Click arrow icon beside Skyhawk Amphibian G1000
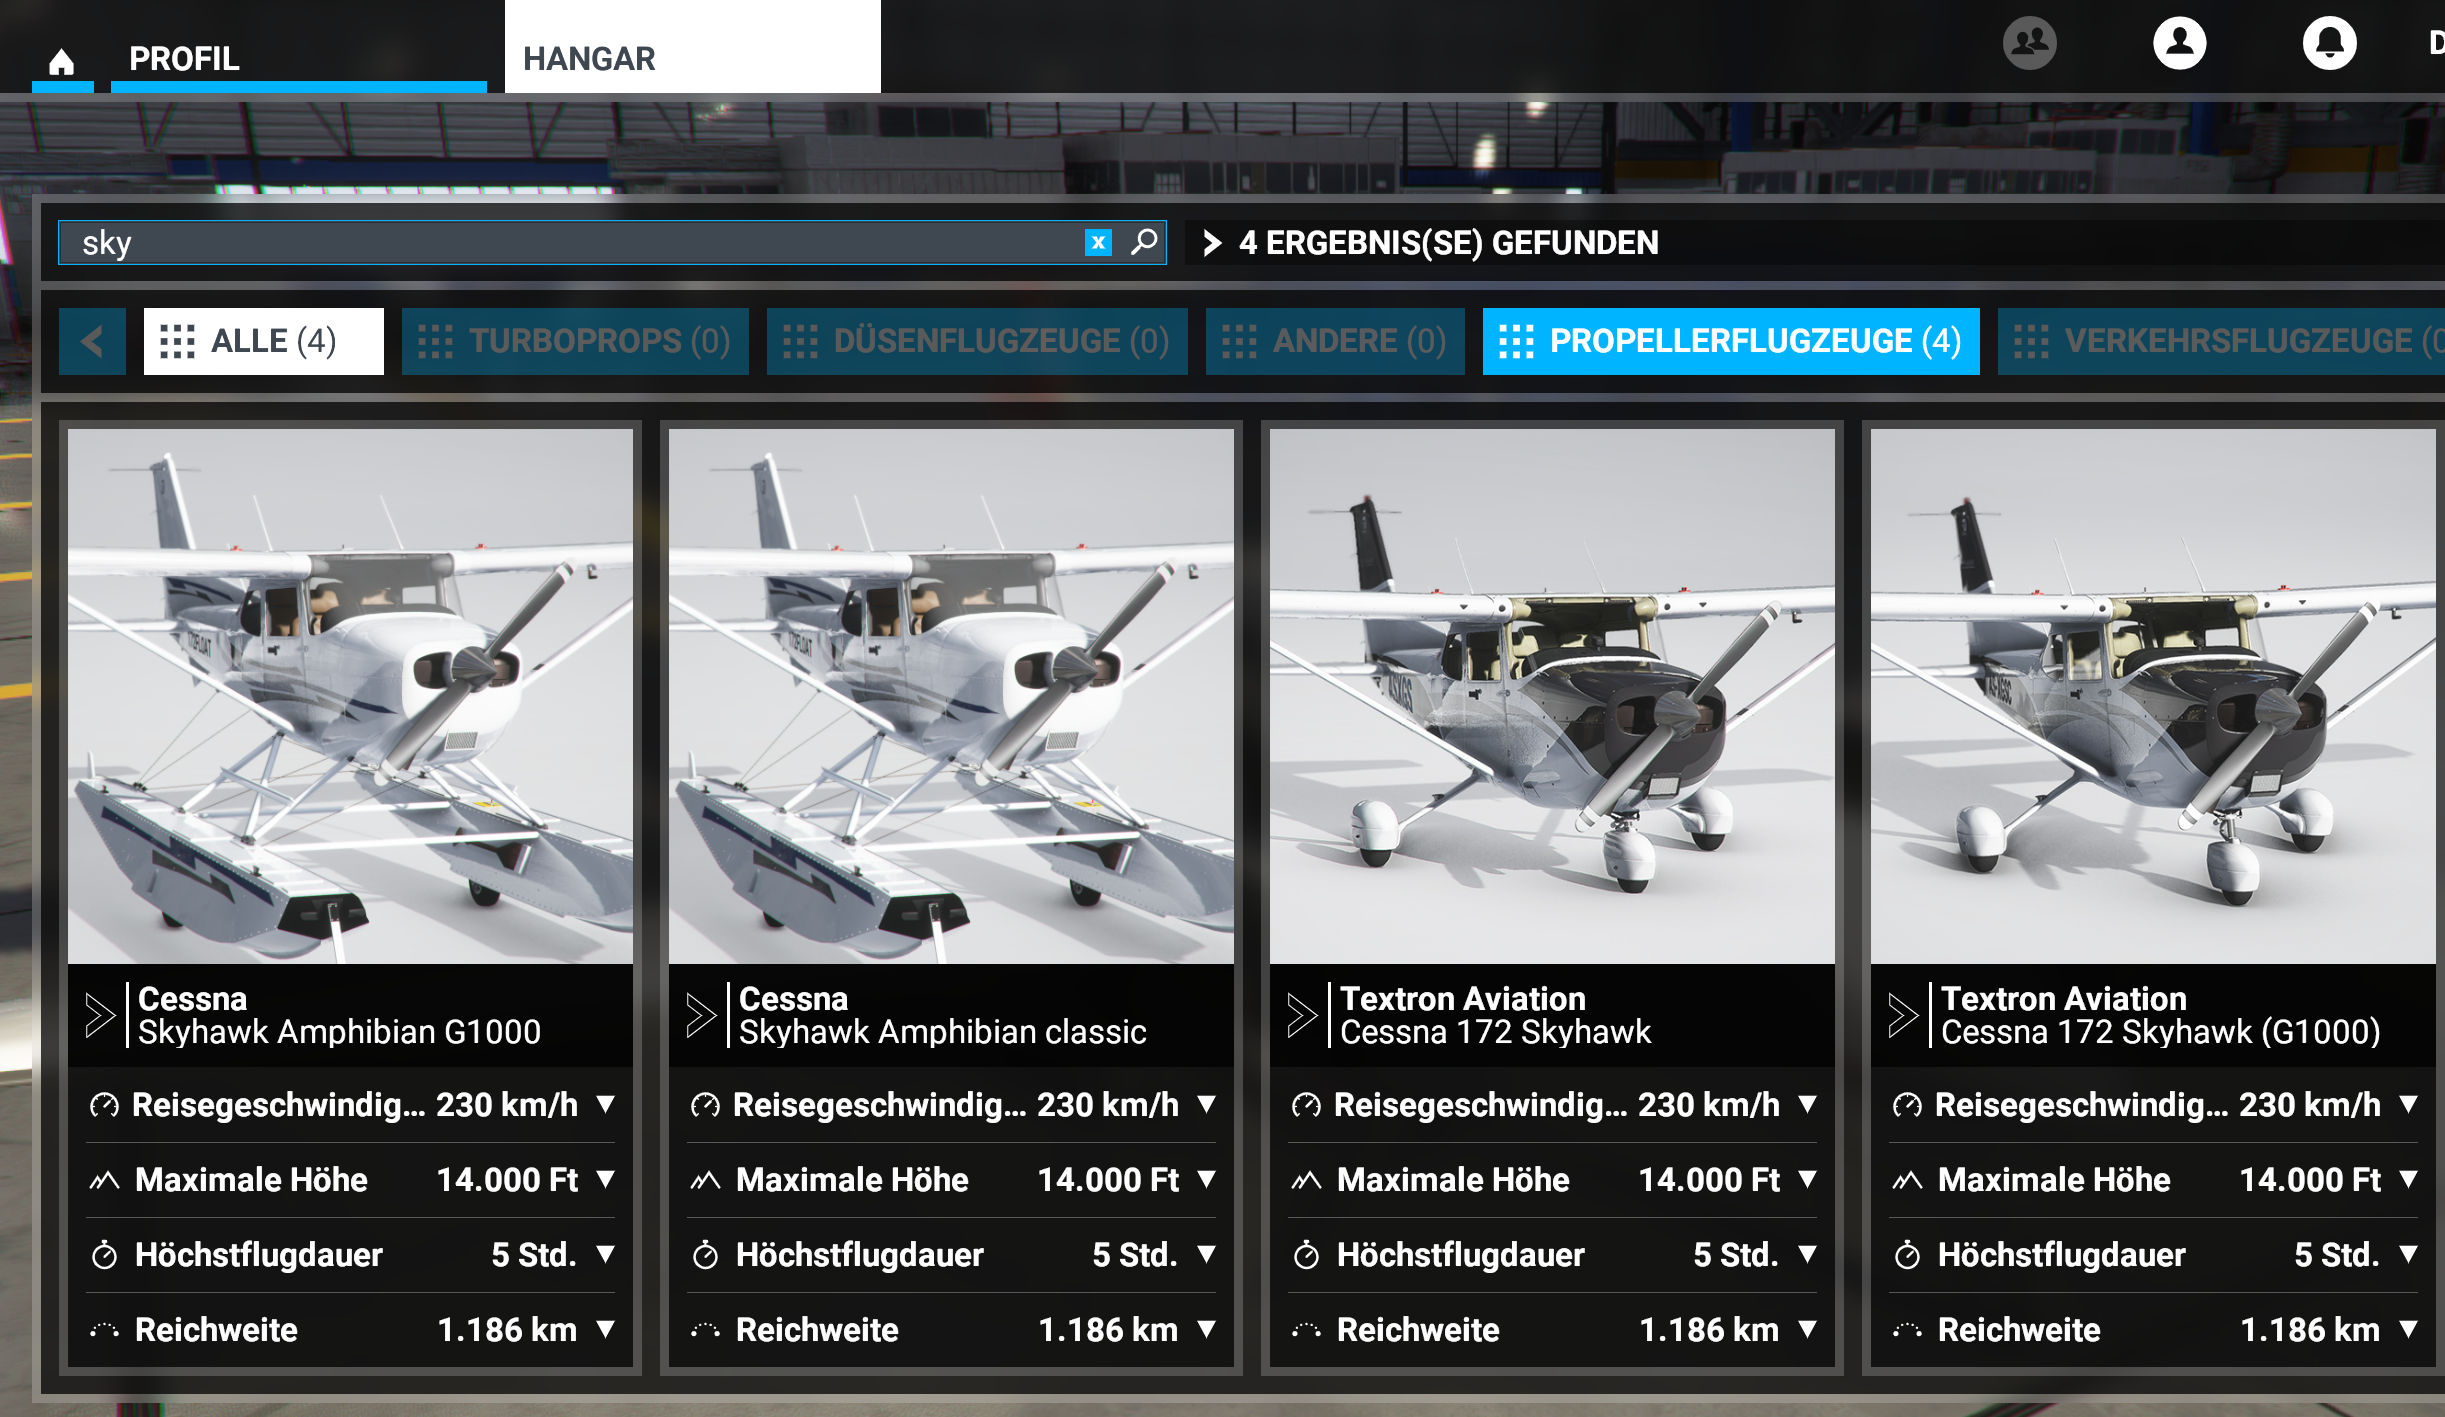Image resolution: width=2445 pixels, height=1417 pixels. click(x=100, y=1015)
